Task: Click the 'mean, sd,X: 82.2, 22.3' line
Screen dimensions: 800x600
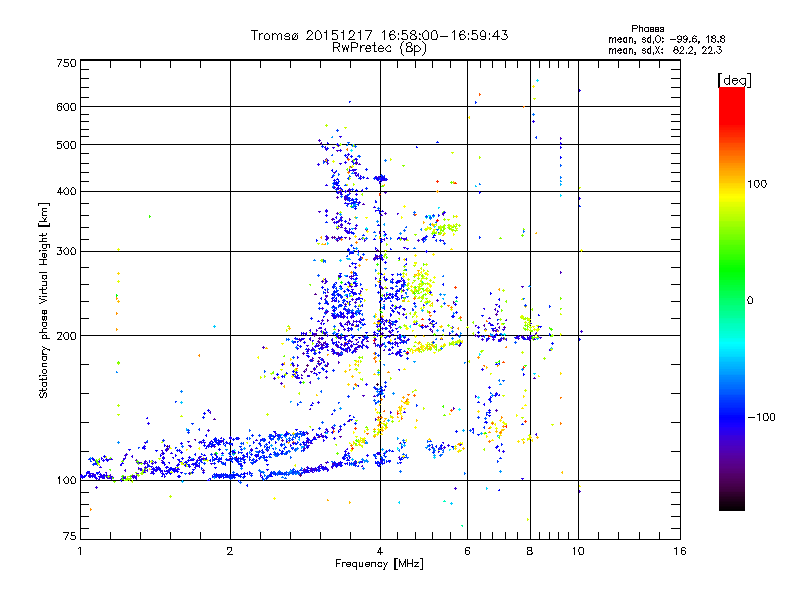Action: [665, 50]
